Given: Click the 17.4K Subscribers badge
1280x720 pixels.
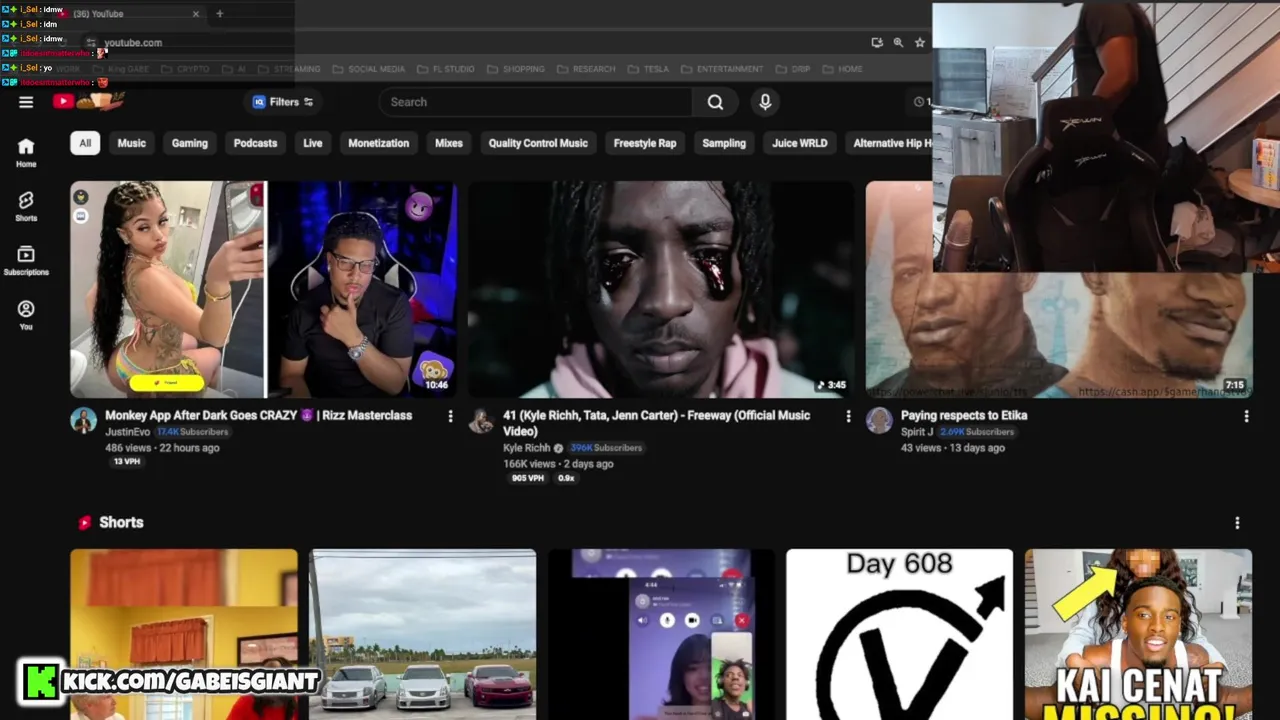Looking at the screenshot, I should point(192,432).
